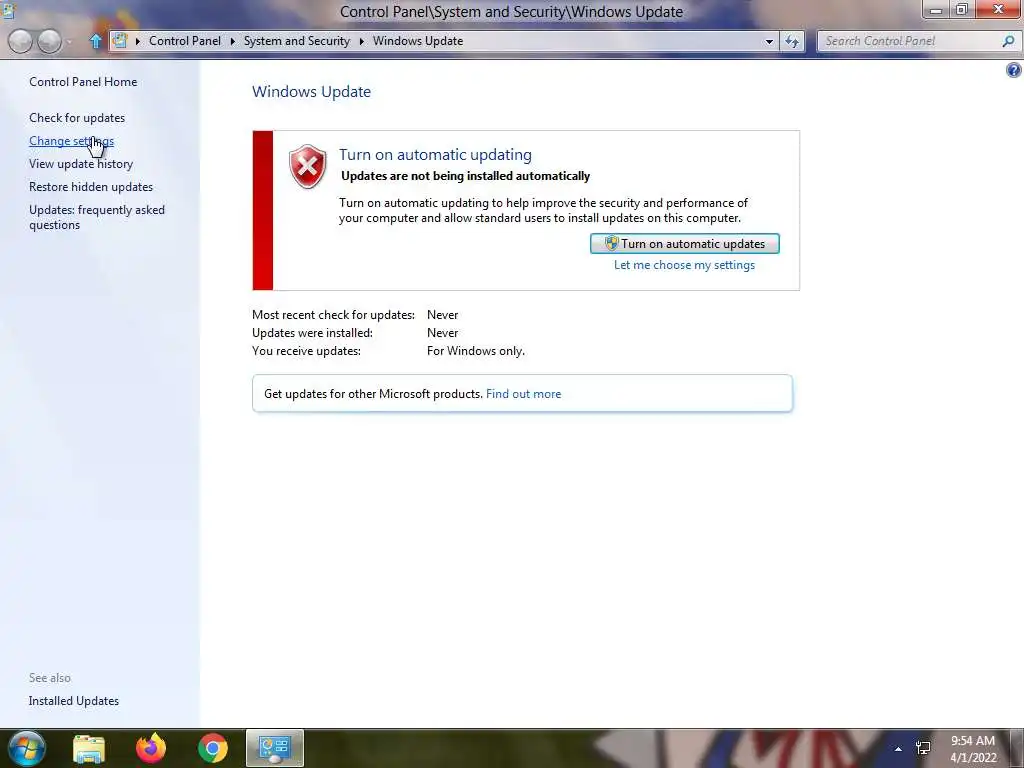Click 'Updates were installed:' label
The height and width of the screenshot is (768, 1024).
pos(312,332)
